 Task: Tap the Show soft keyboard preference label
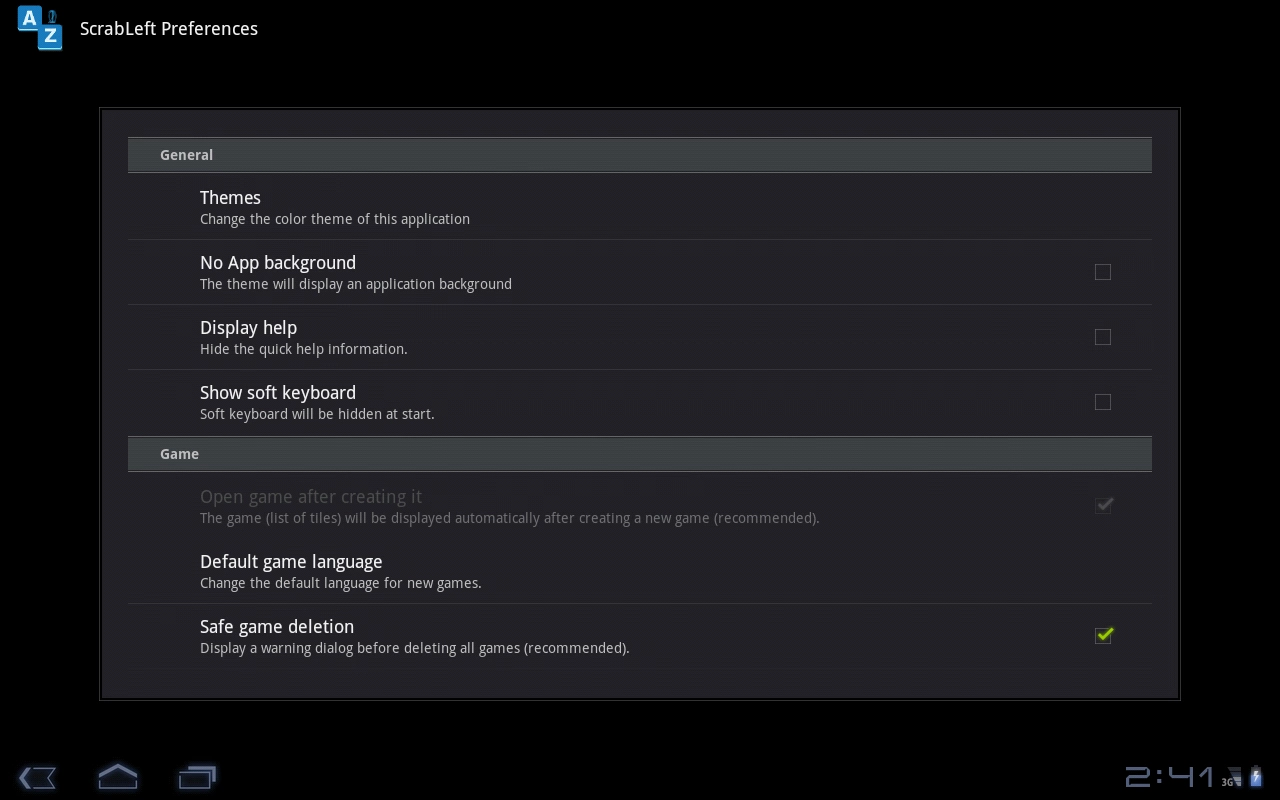click(278, 393)
